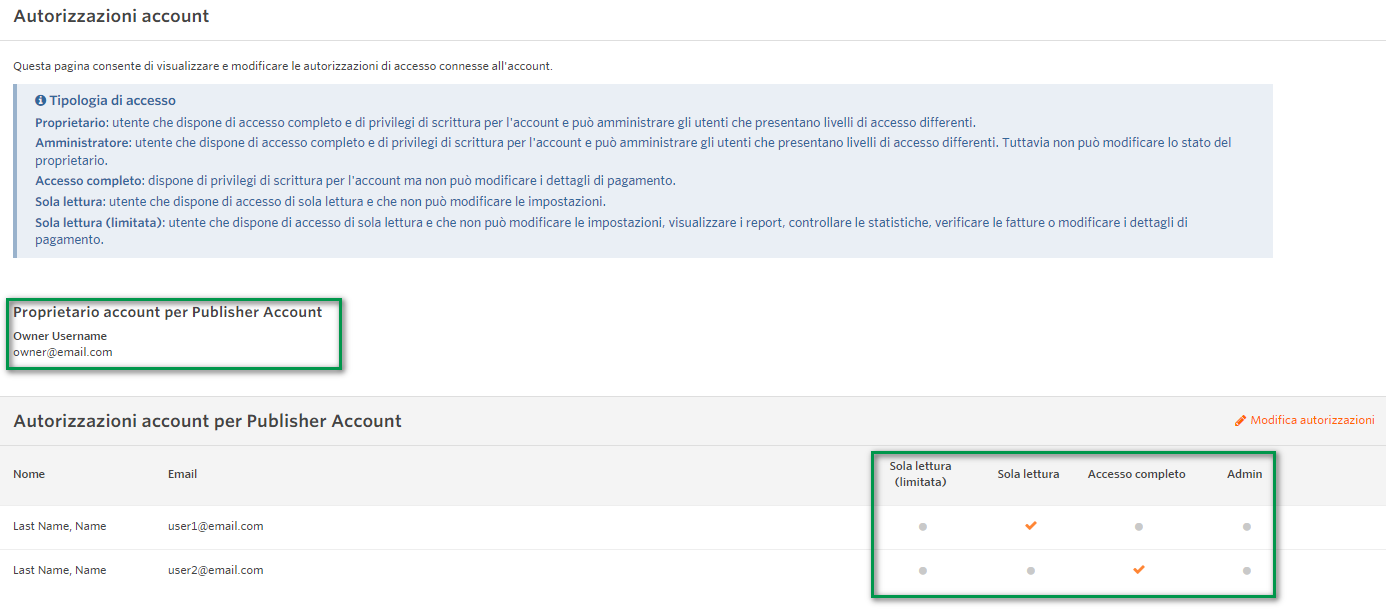Click the Nome column header
The height and width of the screenshot is (616, 1386).
point(29,474)
